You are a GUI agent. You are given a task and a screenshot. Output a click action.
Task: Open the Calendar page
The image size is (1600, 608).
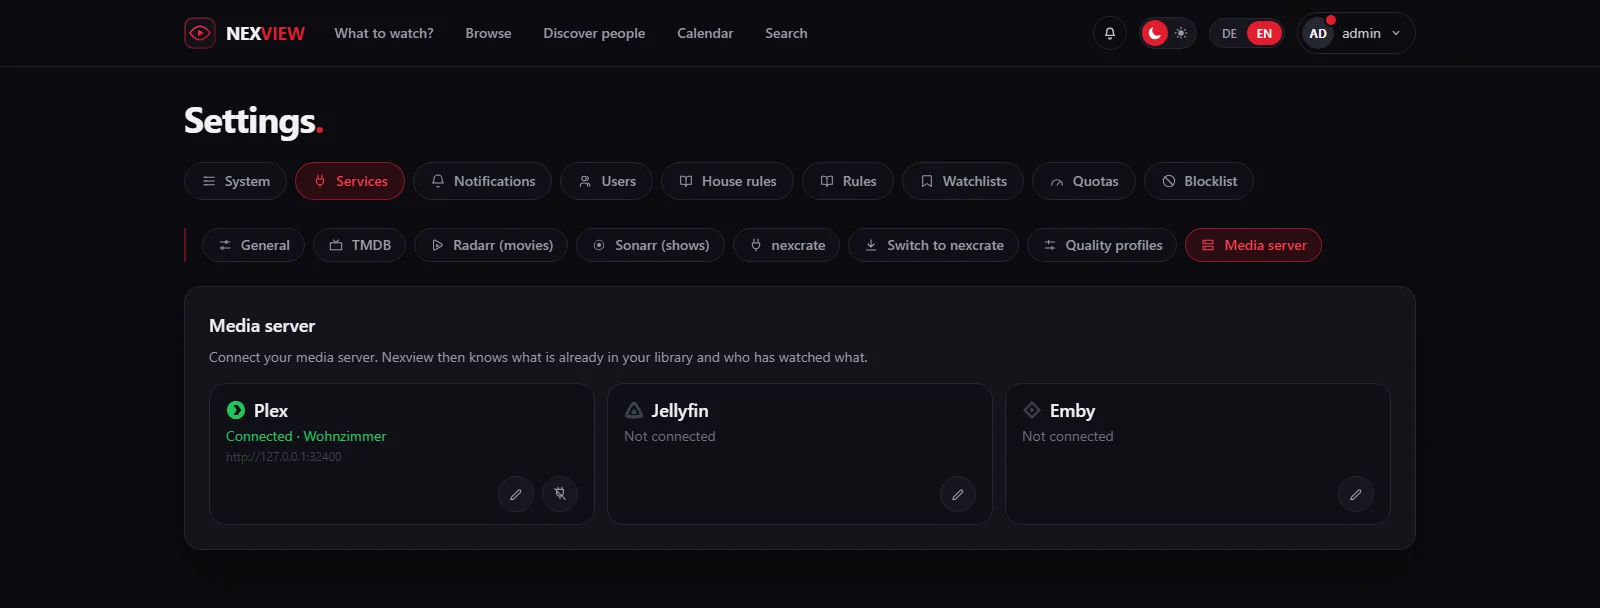(705, 33)
